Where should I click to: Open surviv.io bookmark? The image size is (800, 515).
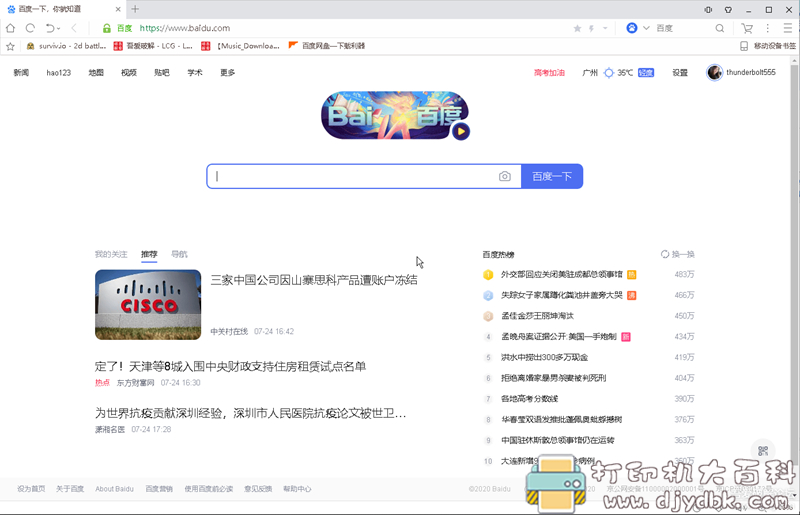click(66, 46)
